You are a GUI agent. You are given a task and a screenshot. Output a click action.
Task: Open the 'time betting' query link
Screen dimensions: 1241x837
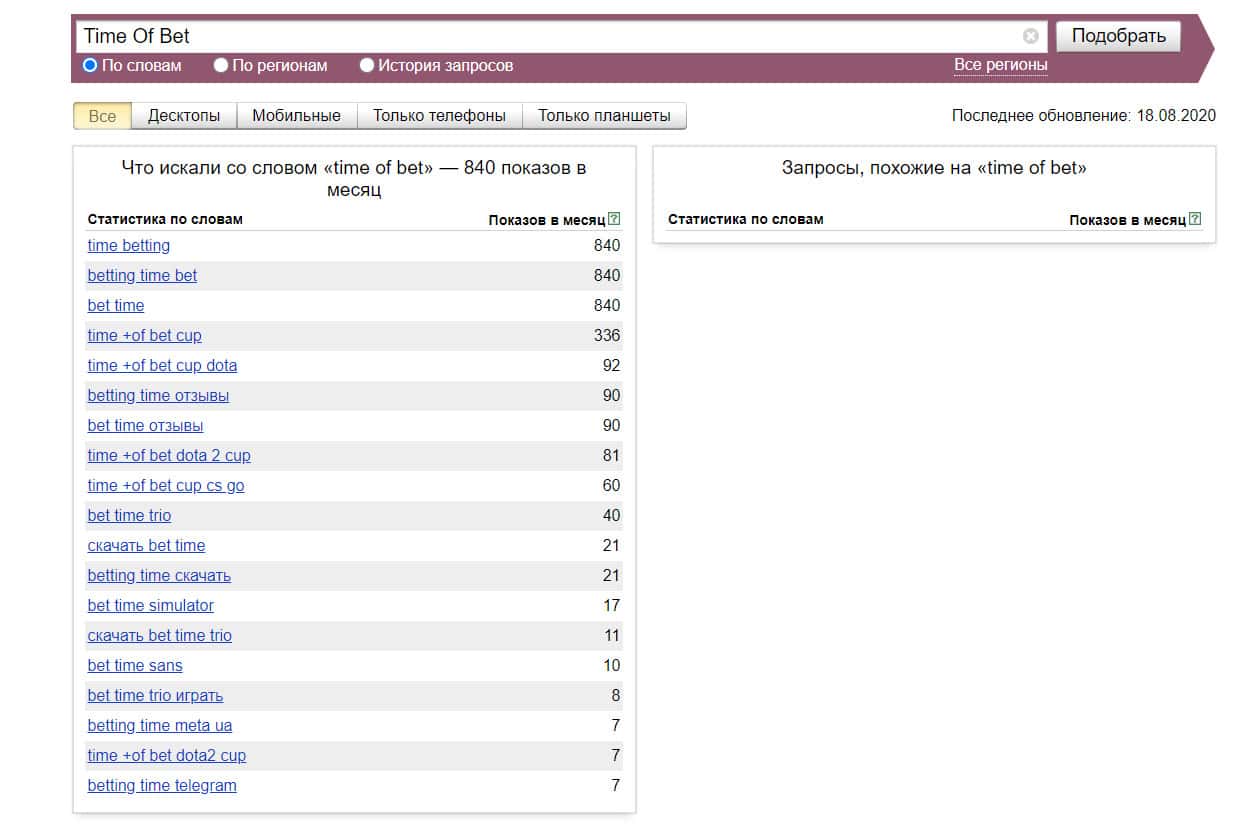click(129, 245)
